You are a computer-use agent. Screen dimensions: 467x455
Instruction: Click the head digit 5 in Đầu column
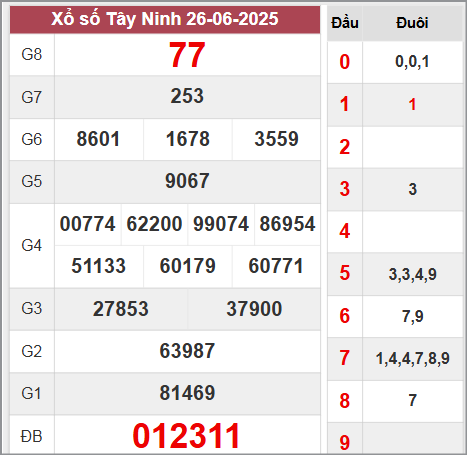(x=345, y=273)
